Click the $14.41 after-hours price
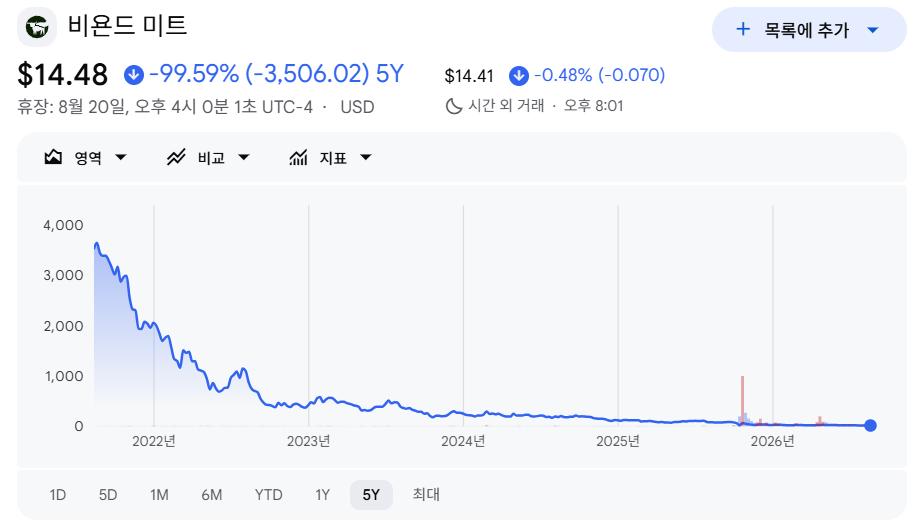918x528 pixels. (469, 76)
